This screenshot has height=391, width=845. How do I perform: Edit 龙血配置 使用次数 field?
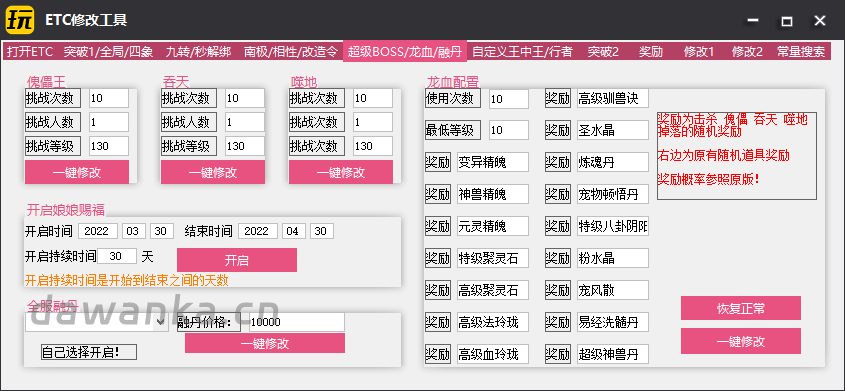(509, 99)
